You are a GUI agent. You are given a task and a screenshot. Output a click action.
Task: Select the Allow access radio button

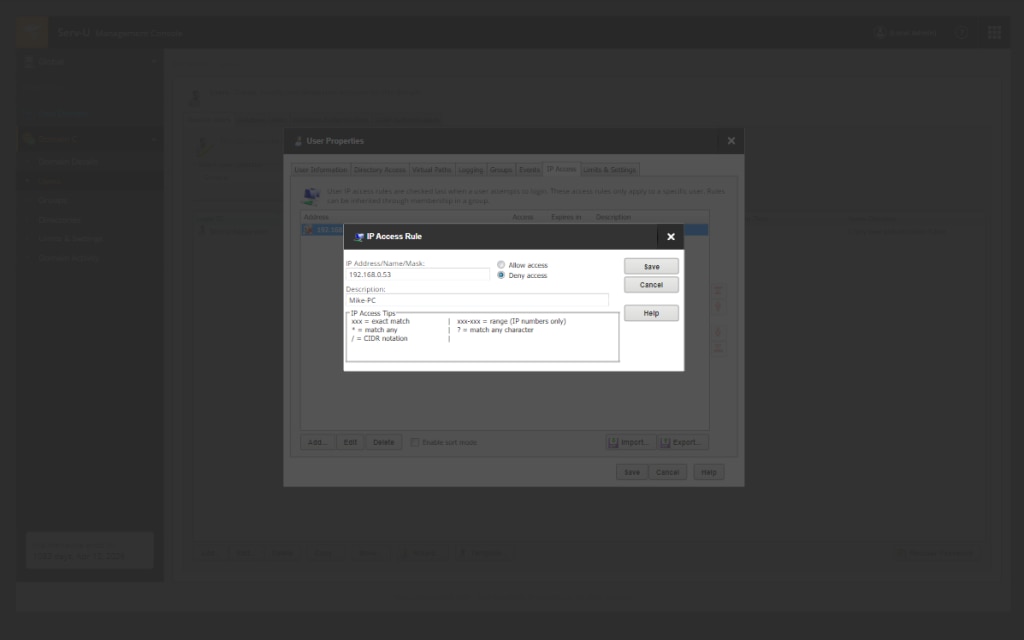[501, 265]
